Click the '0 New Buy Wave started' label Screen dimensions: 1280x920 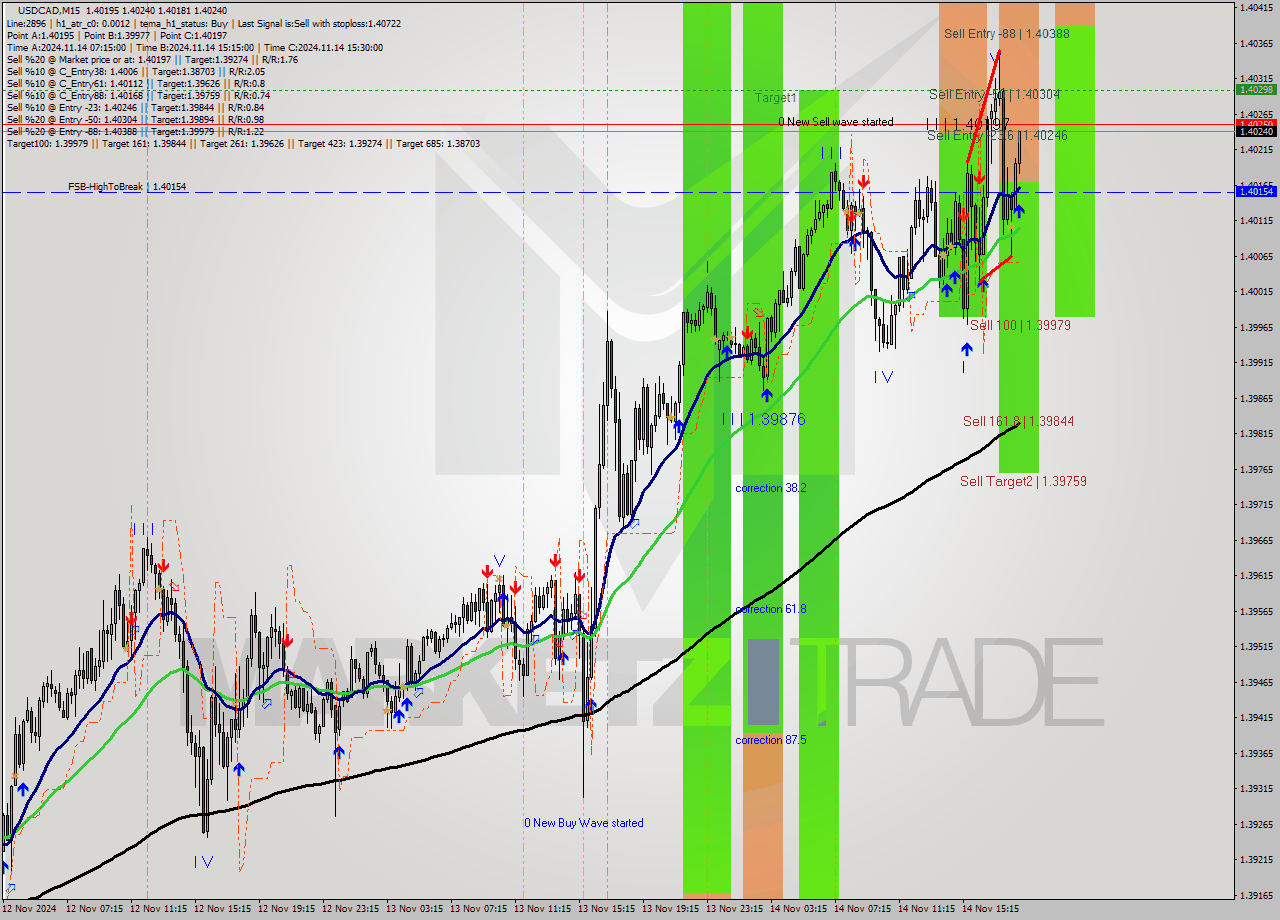pos(584,823)
